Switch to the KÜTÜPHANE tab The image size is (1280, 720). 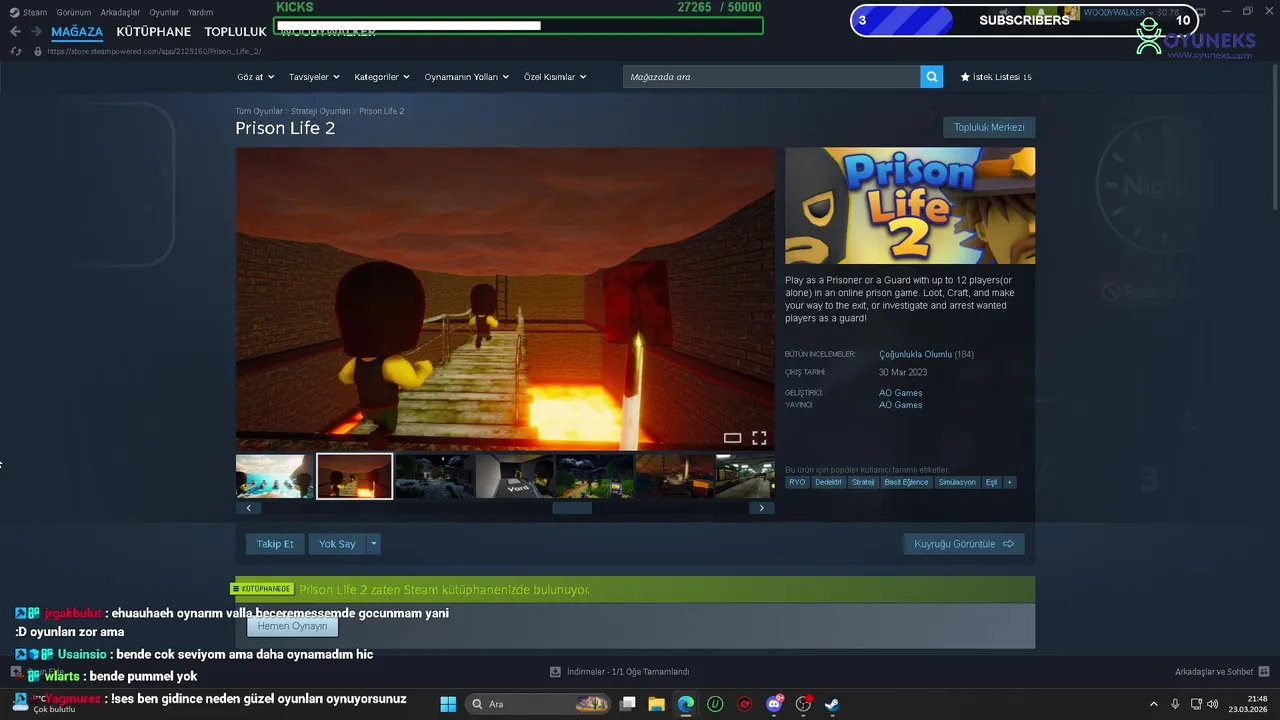point(153,32)
